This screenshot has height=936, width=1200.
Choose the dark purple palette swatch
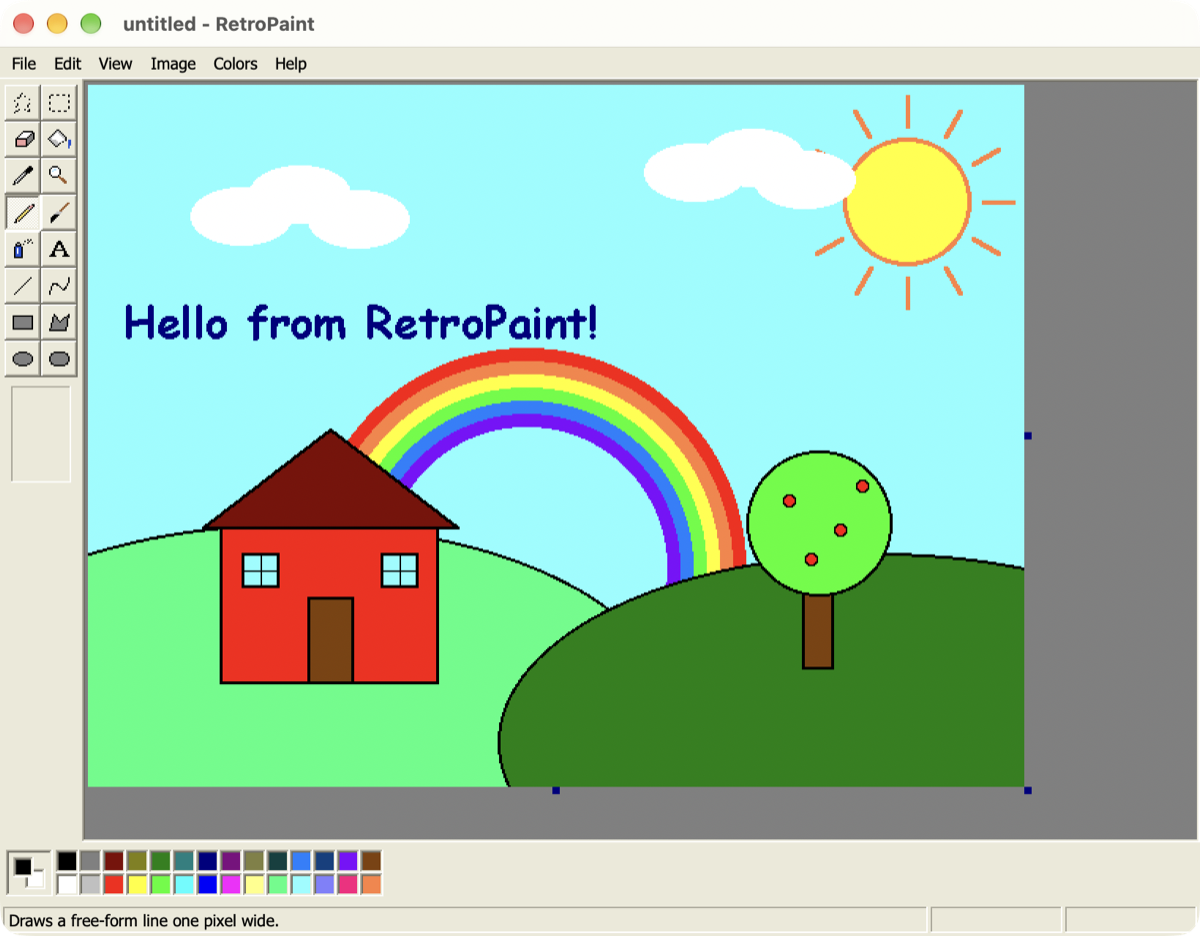click(x=231, y=861)
